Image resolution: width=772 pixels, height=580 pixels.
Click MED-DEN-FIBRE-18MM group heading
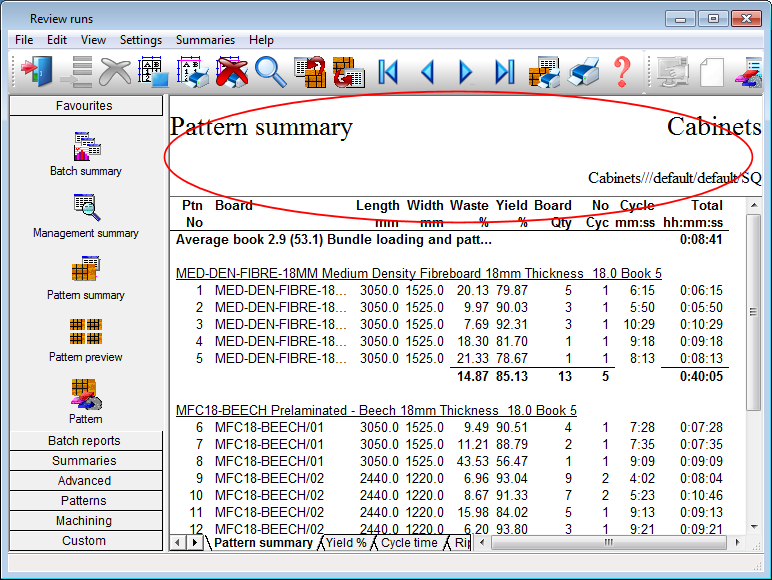click(418, 273)
